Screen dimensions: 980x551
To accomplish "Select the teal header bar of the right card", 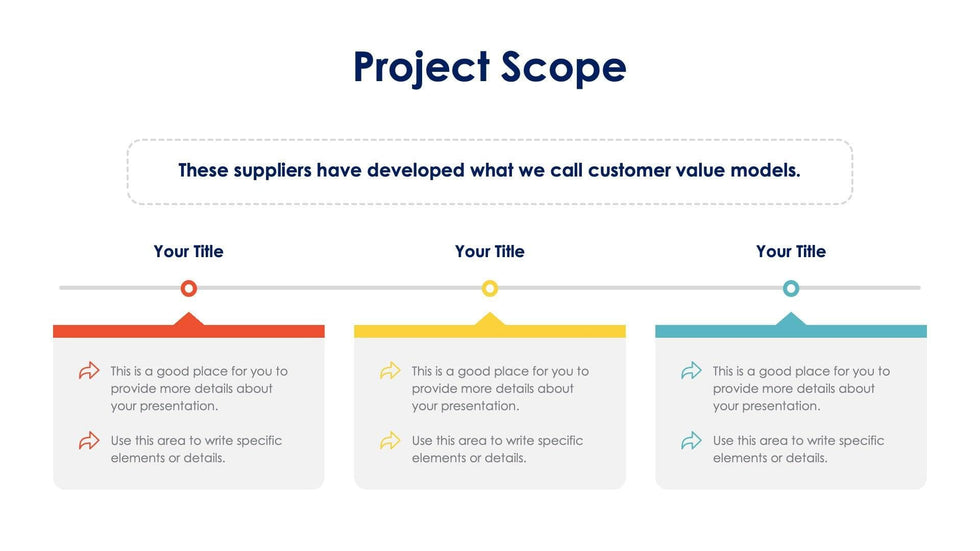I will coord(791,331).
